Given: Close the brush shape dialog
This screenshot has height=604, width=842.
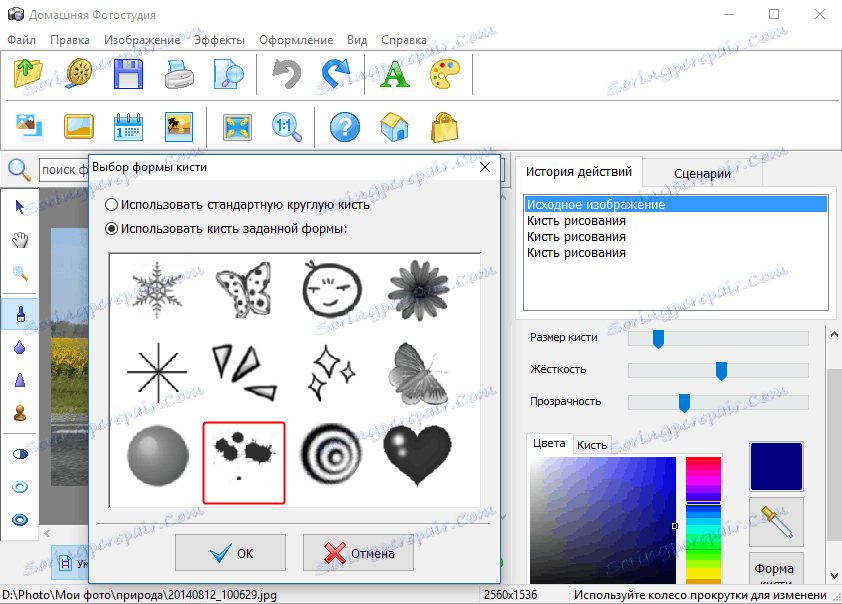Looking at the screenshot, I should pyautogui.click(x=485, y=168).
